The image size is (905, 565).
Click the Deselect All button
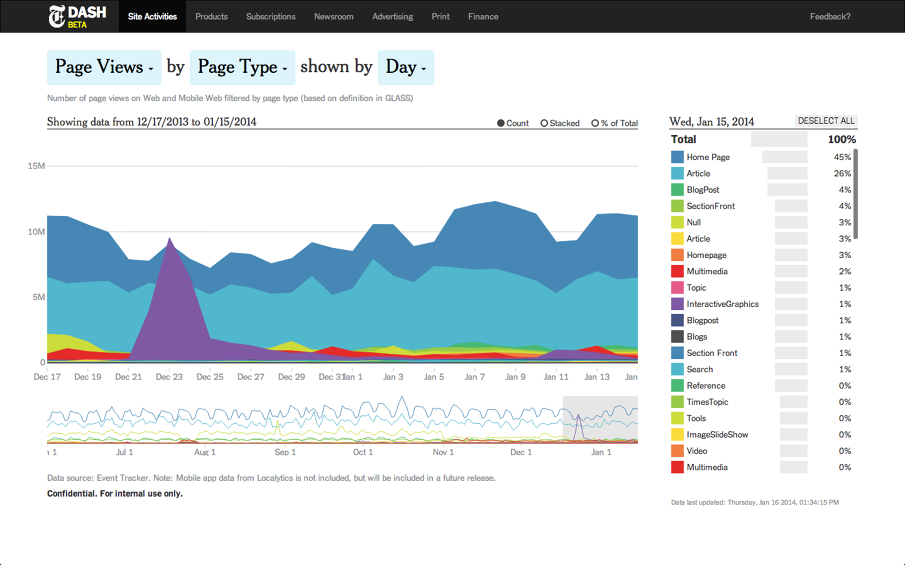pyautogui.click(x=826, y=121)
